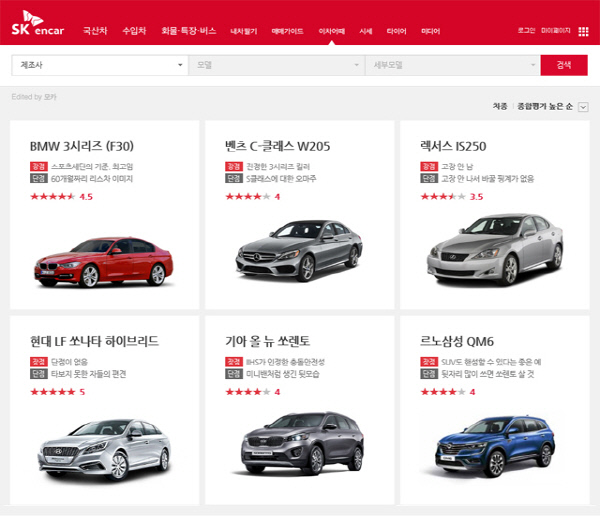Open BMW 3시리즈 (F30) title

click(x=82, y=146)
